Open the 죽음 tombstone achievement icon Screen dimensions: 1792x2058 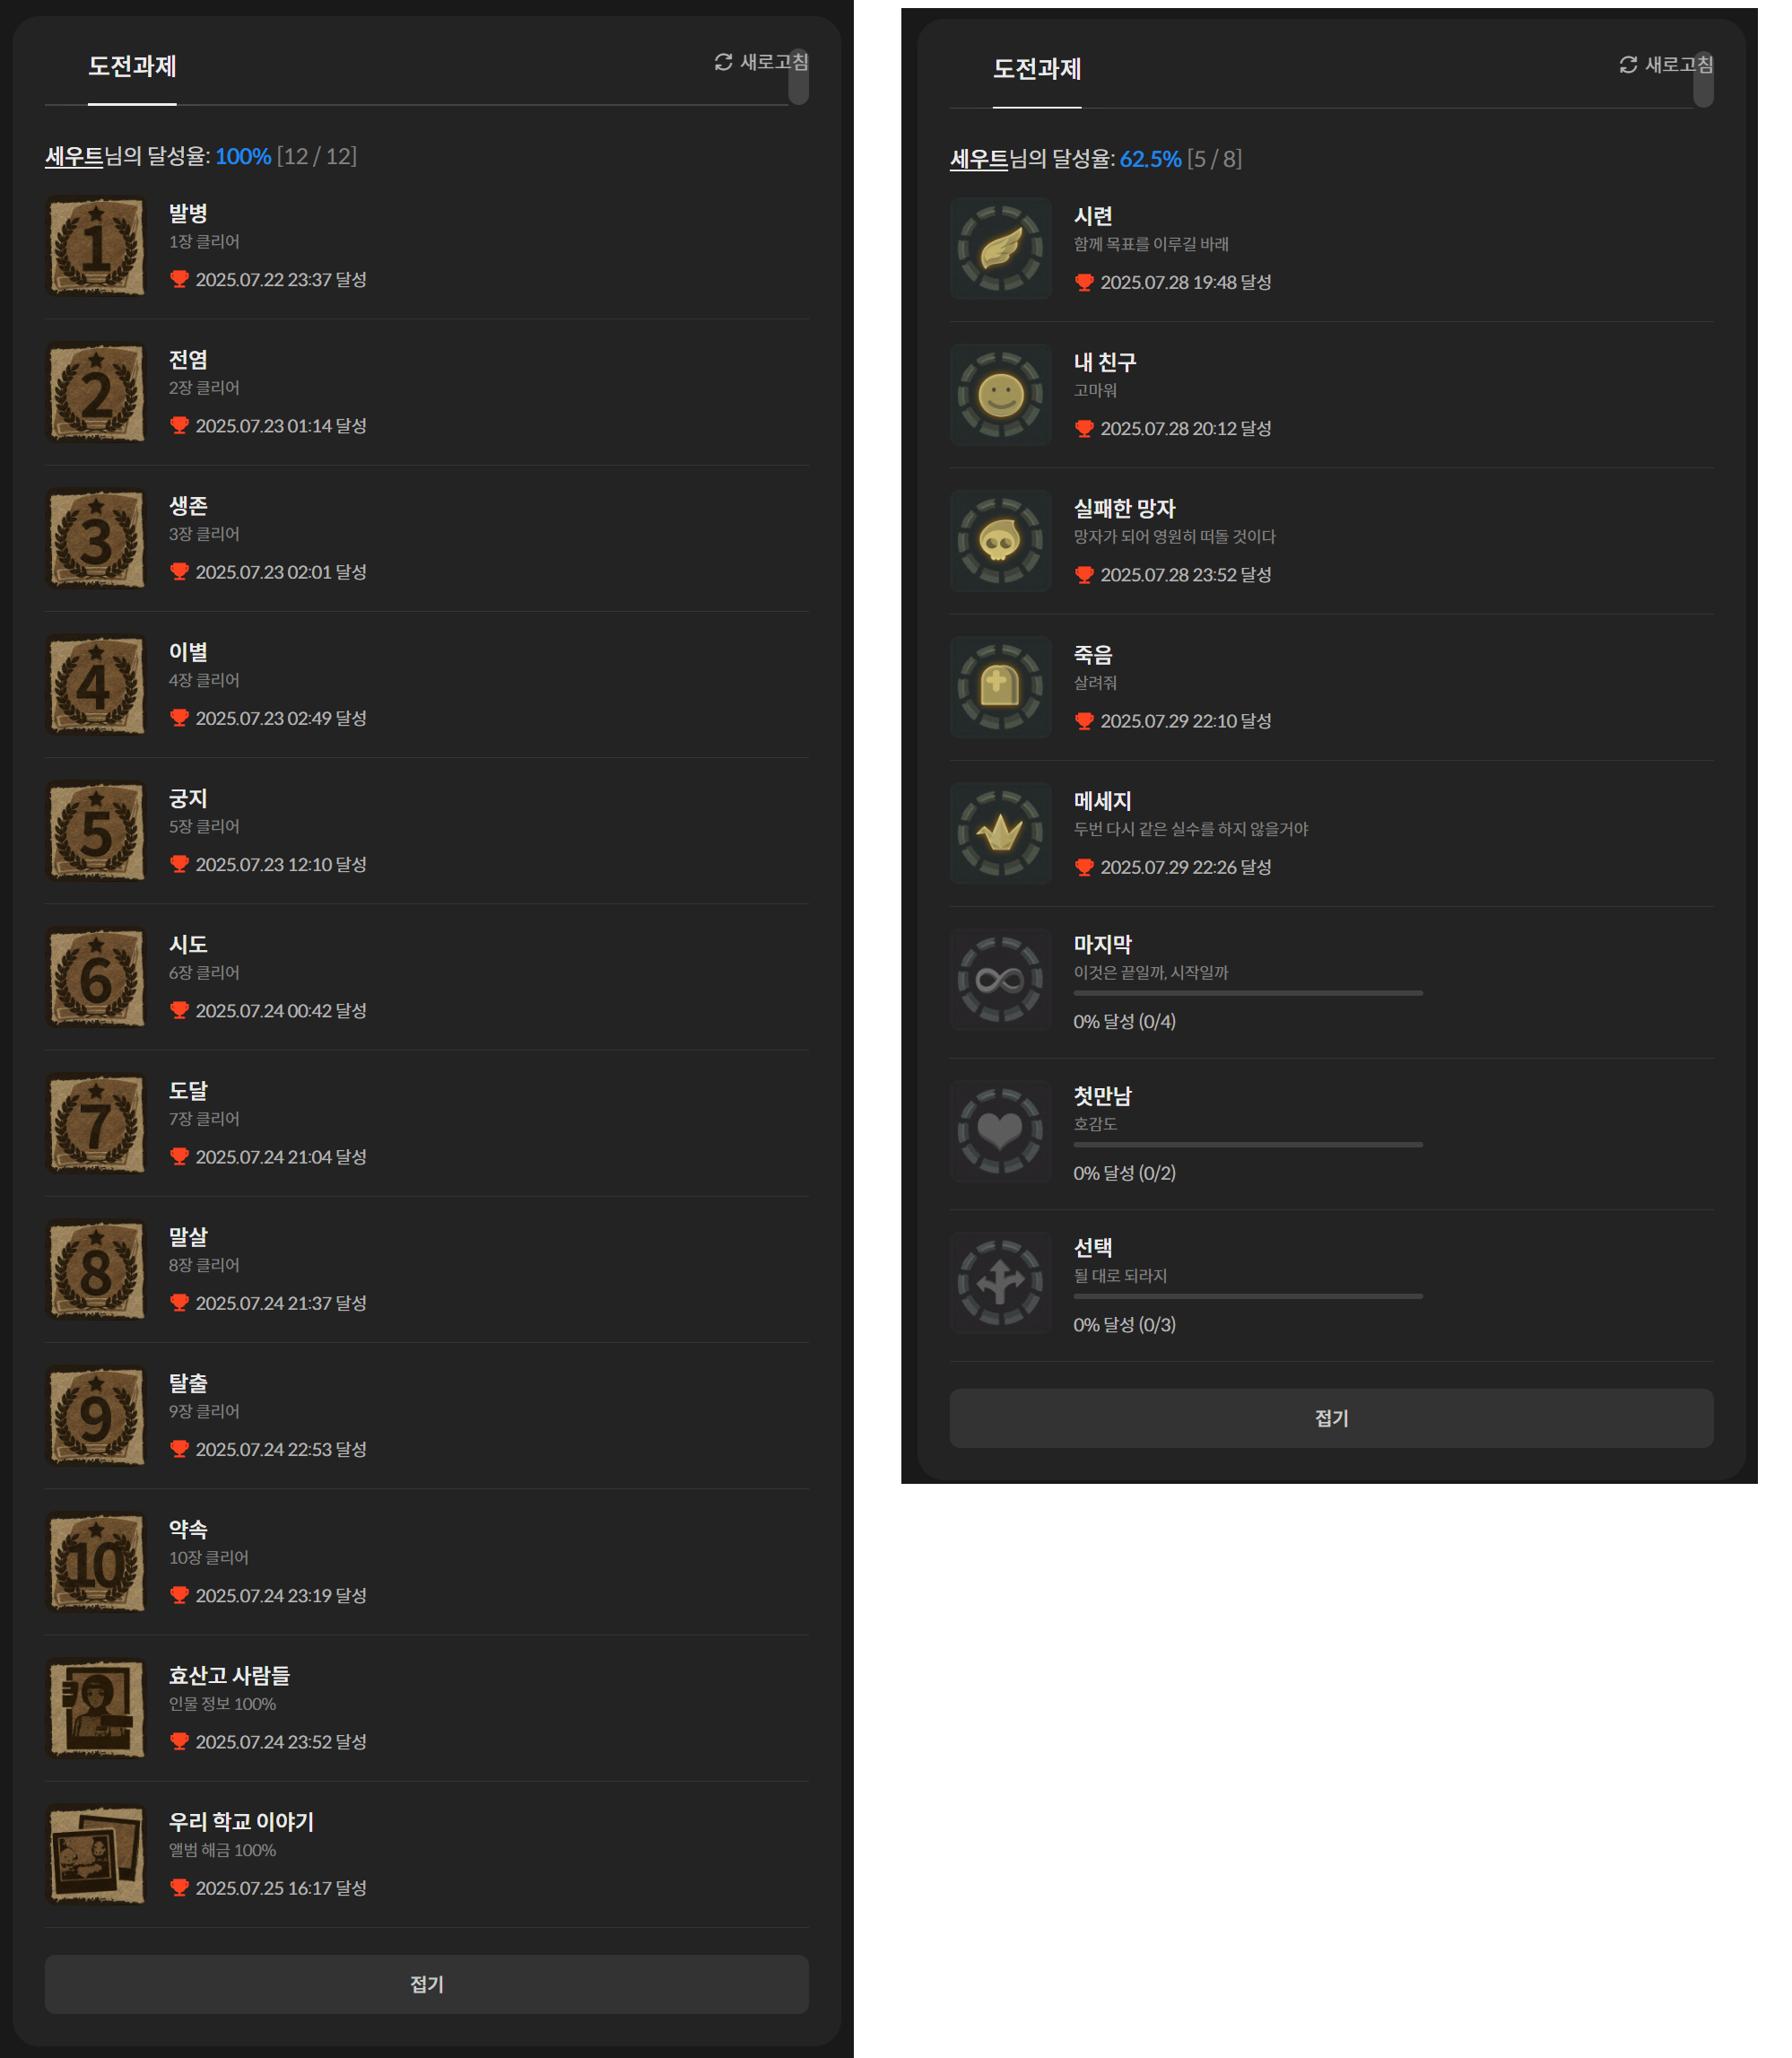[1001, 687]
